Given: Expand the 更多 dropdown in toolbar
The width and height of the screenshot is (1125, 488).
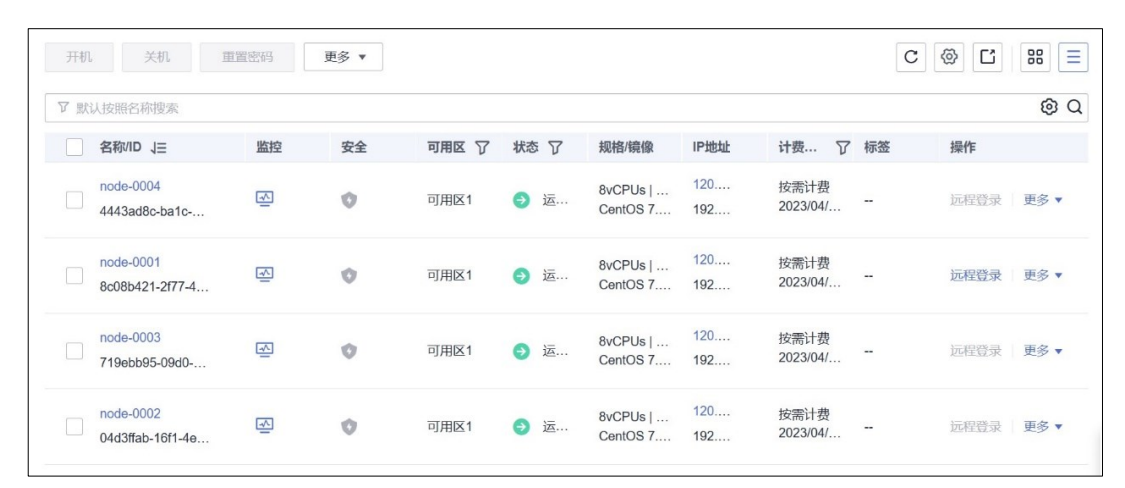Looking at the screenshot, I should 343,58.
